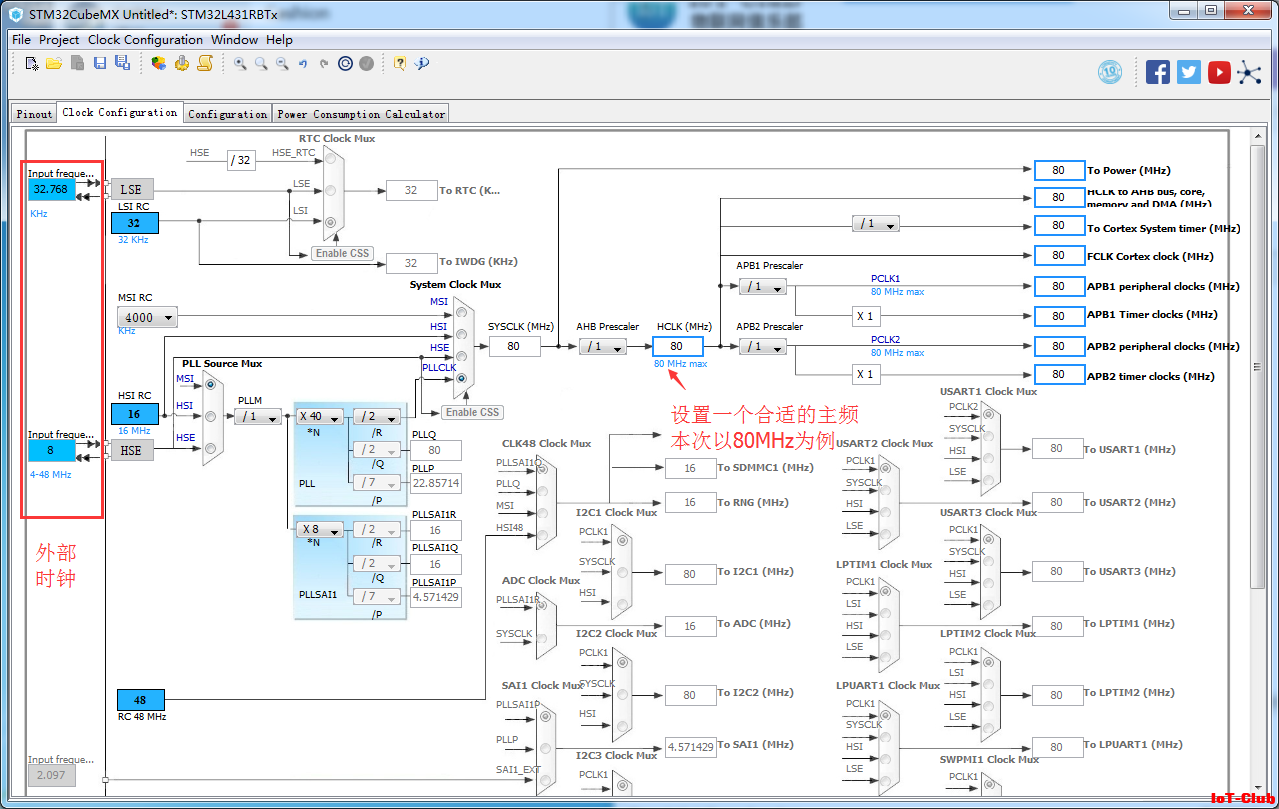Click the Import Project greyed icon
The height and width of the screenshot is (809, 1279).
coord(77,63)
